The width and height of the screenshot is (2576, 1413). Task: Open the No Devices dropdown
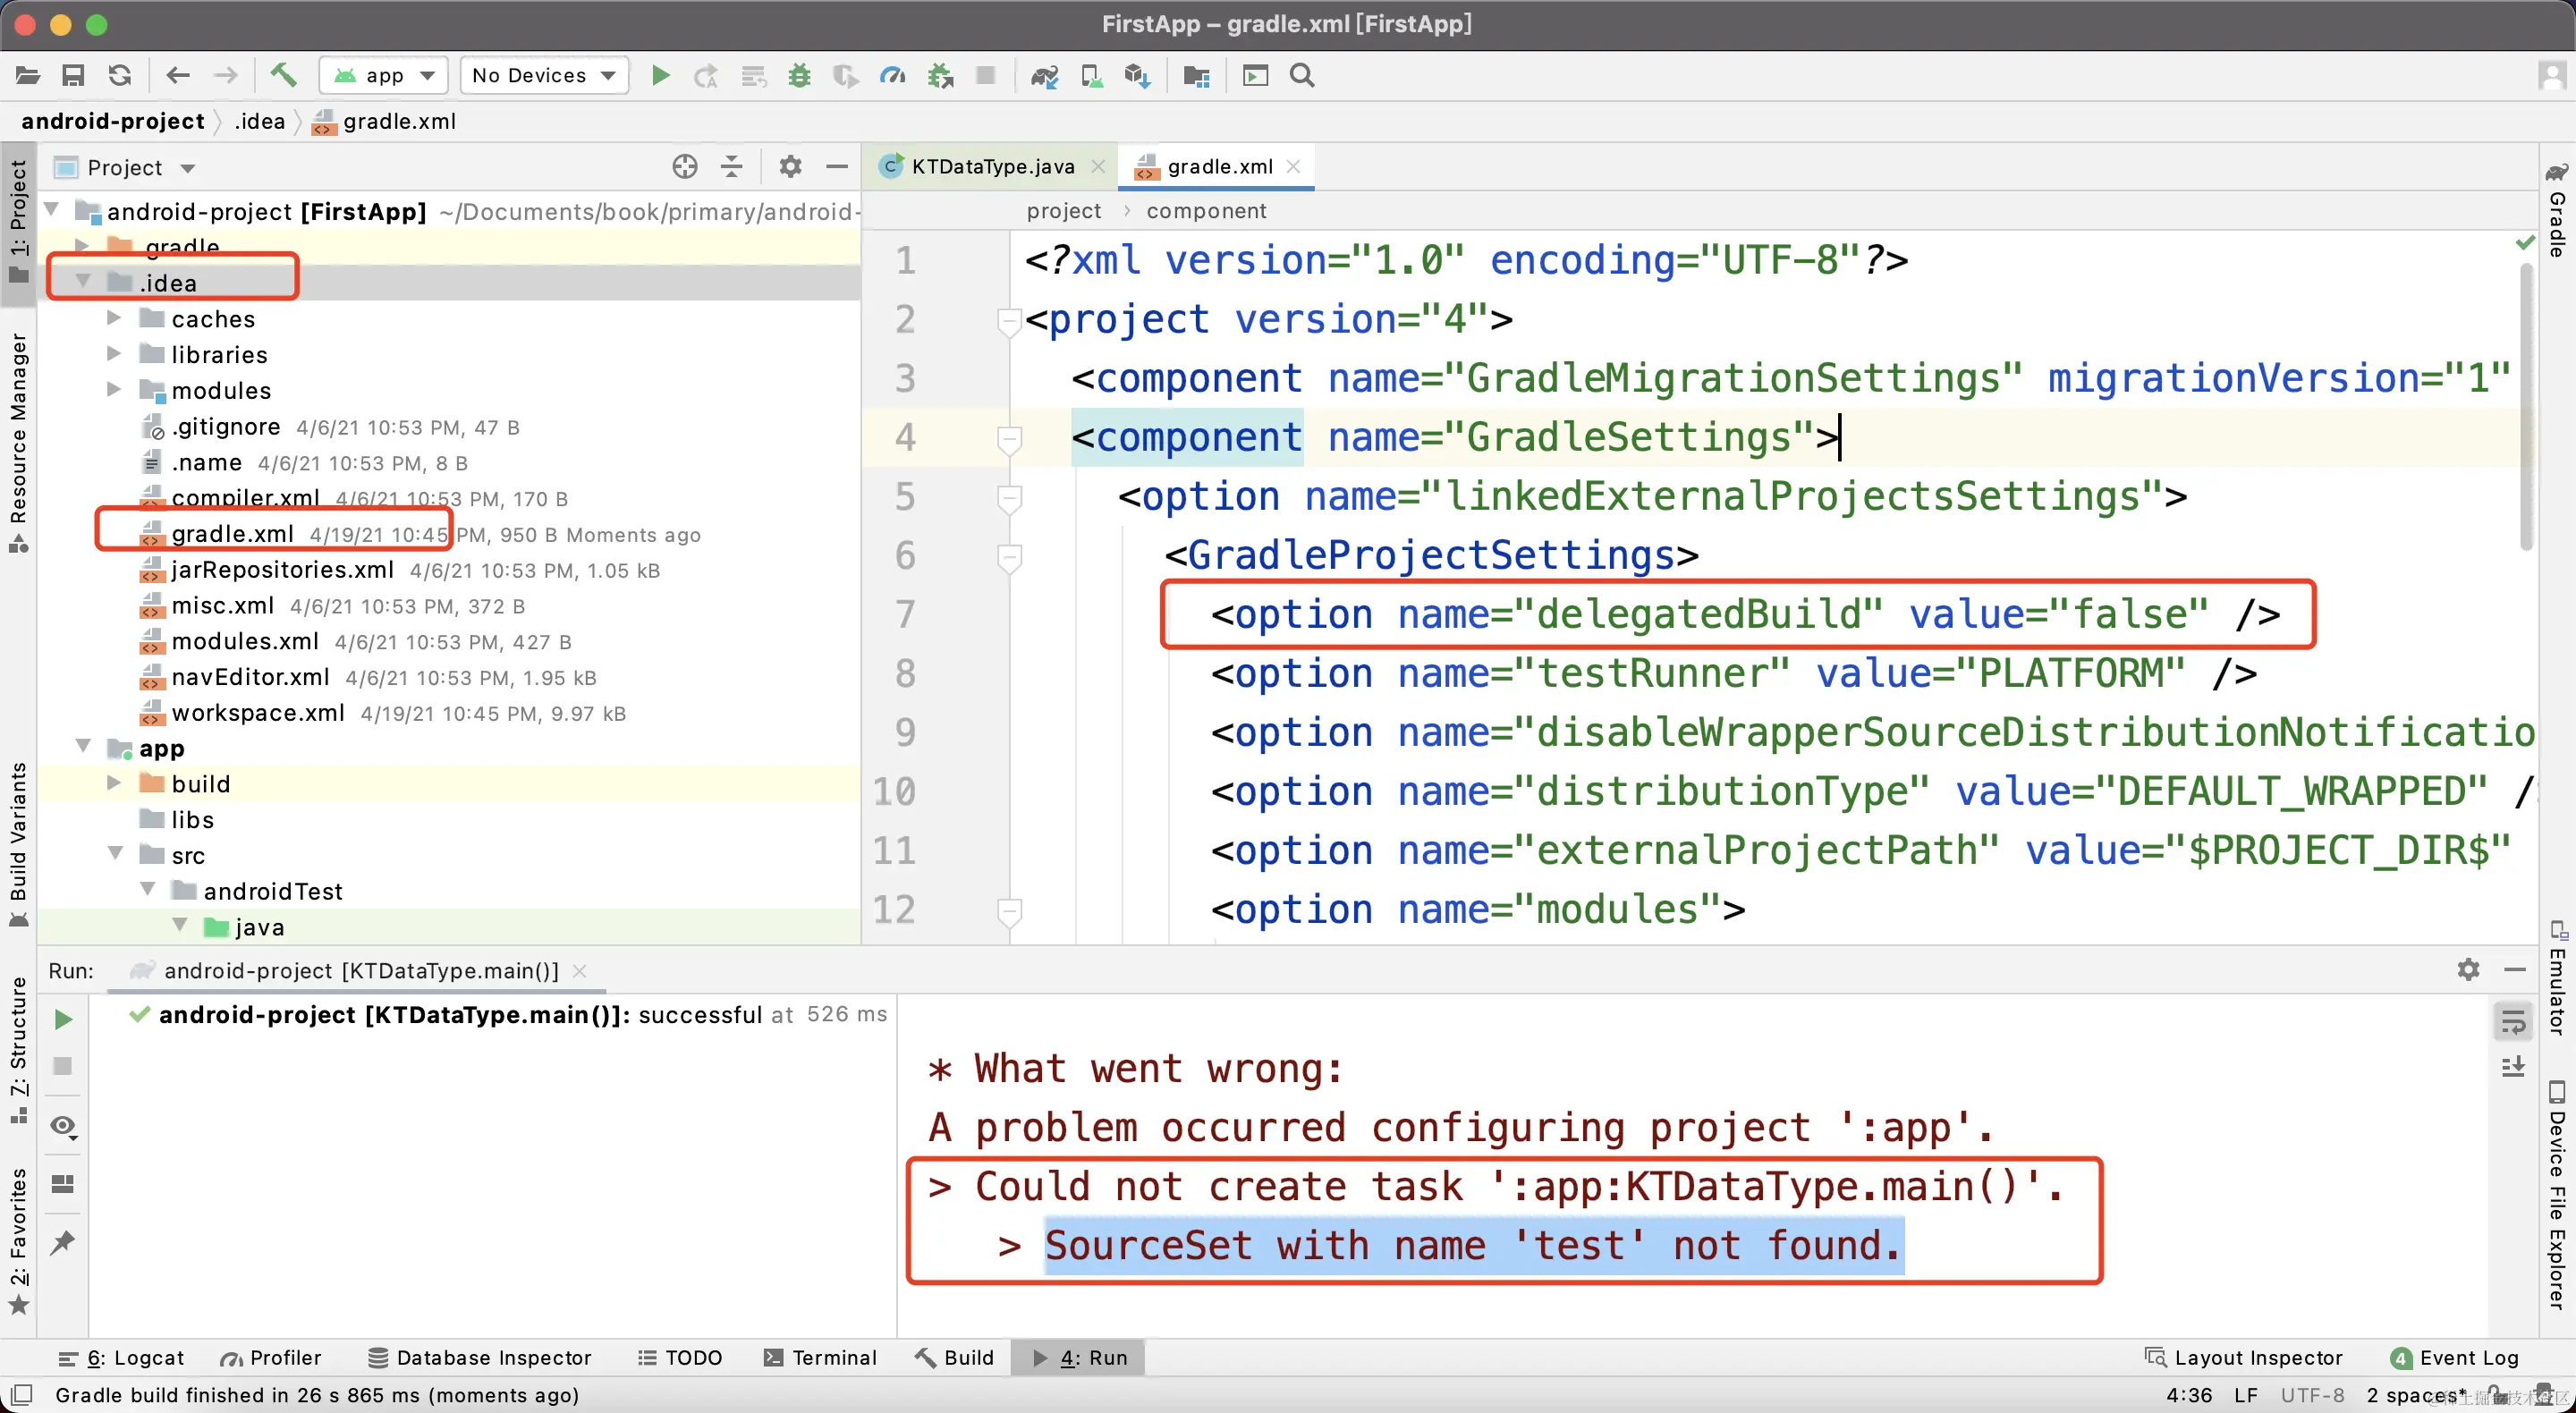click(543, 76)
